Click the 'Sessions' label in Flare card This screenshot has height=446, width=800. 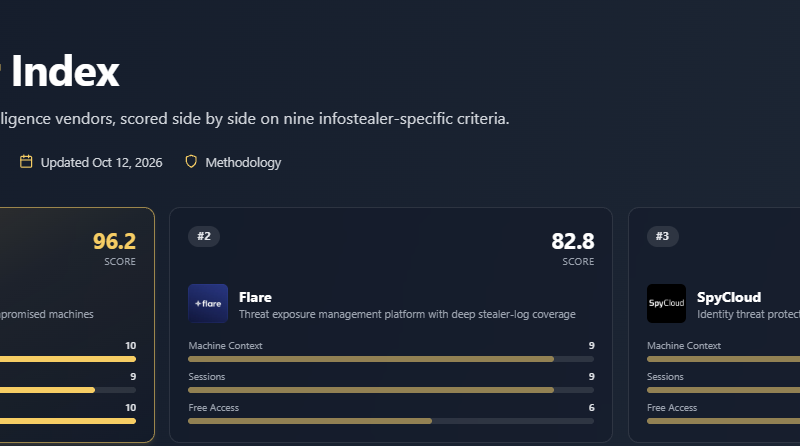(207, 377)
